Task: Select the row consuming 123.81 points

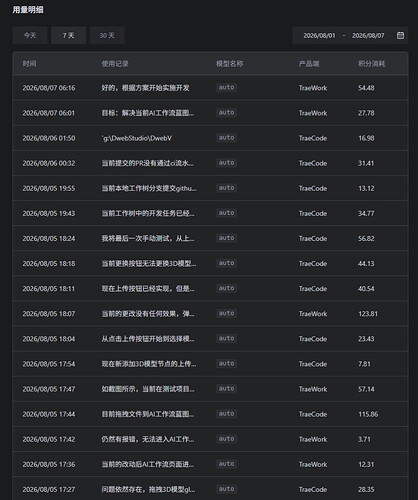Action: click(x=210, y=314)
